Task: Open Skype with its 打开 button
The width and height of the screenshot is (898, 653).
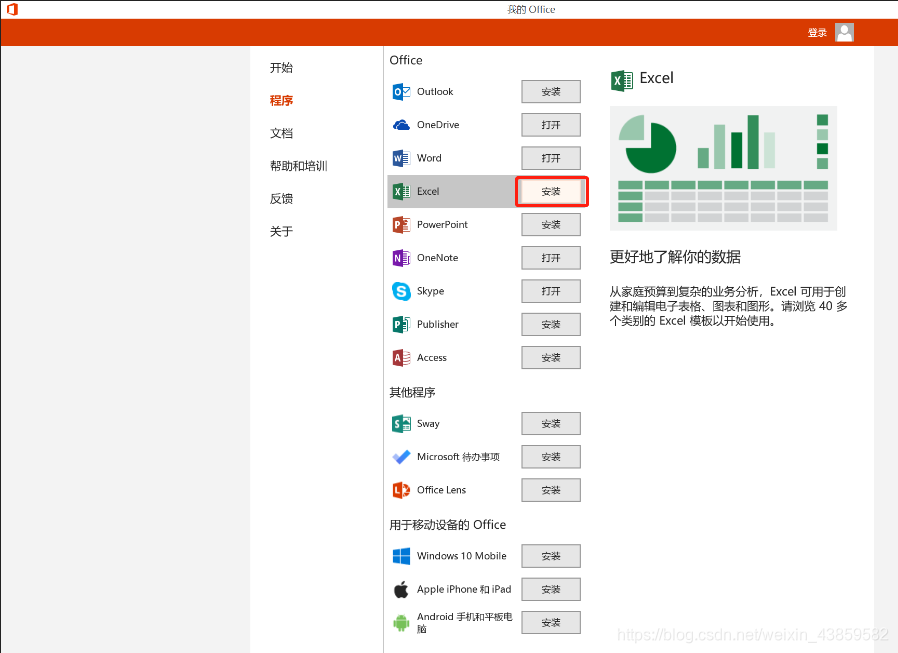Action: point(551,291)
